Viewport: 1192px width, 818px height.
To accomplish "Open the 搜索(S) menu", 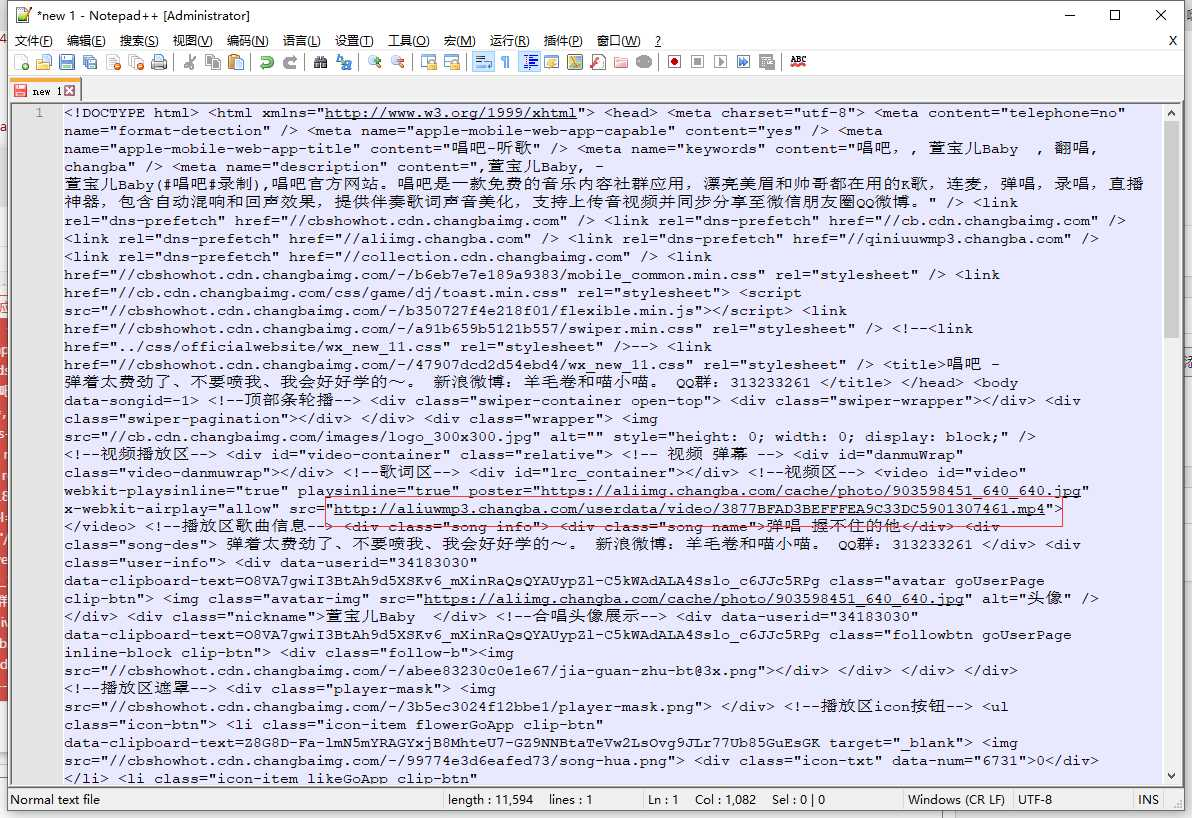I will [139, 40].
